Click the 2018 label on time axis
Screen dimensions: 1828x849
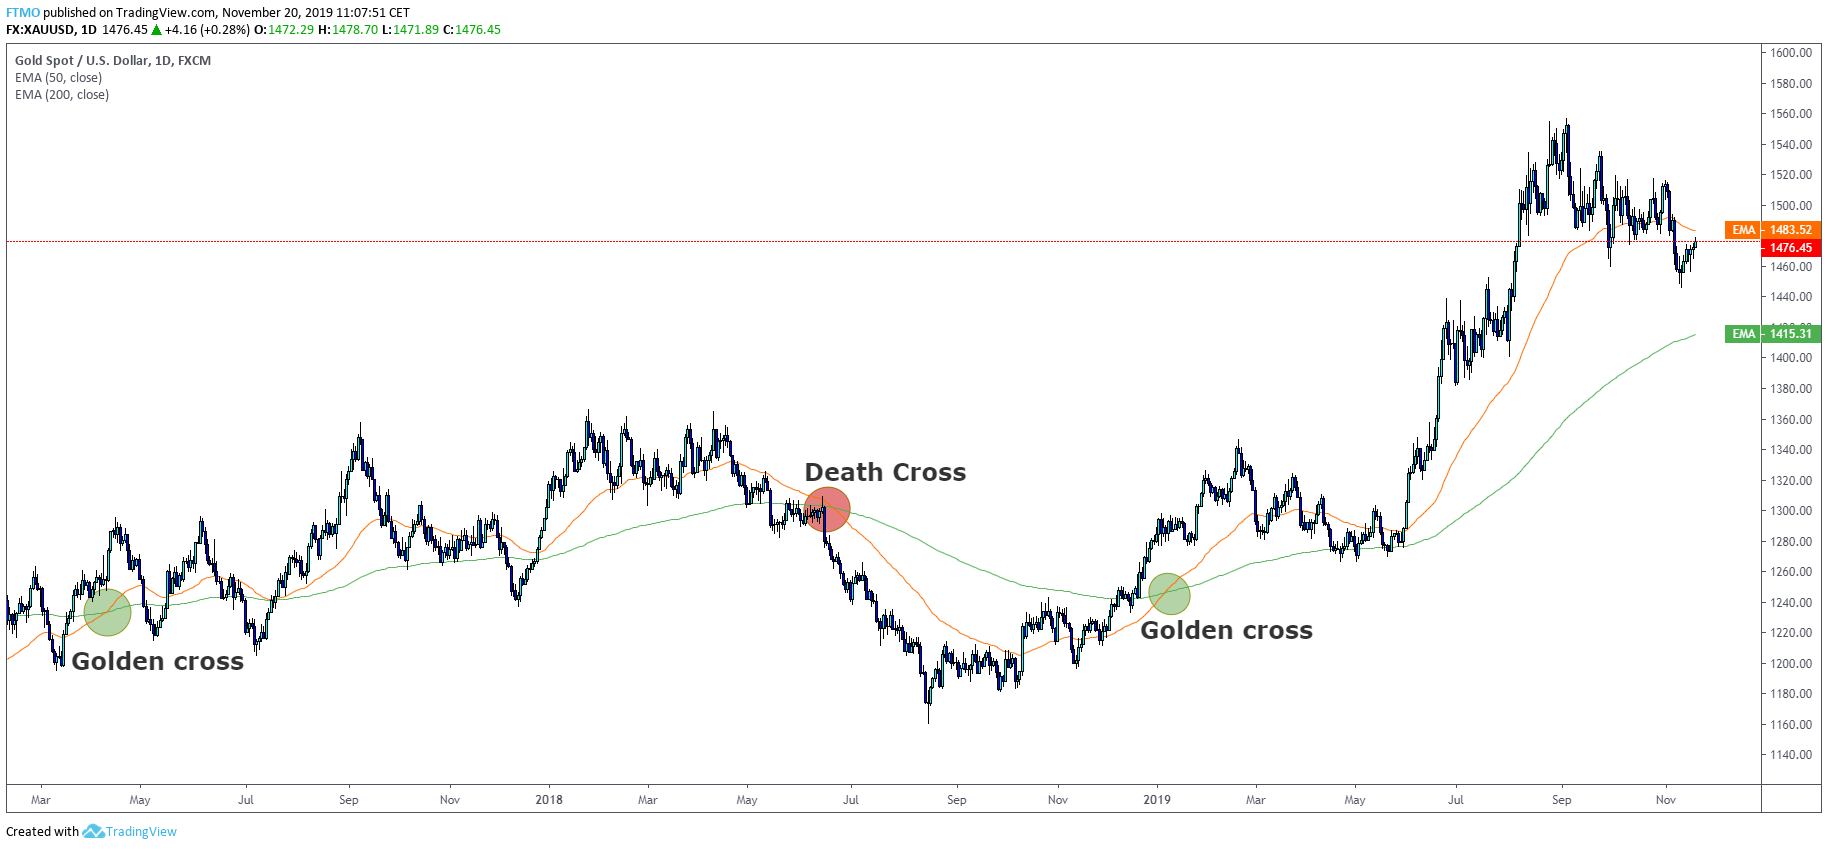click(x=549, y=800)
